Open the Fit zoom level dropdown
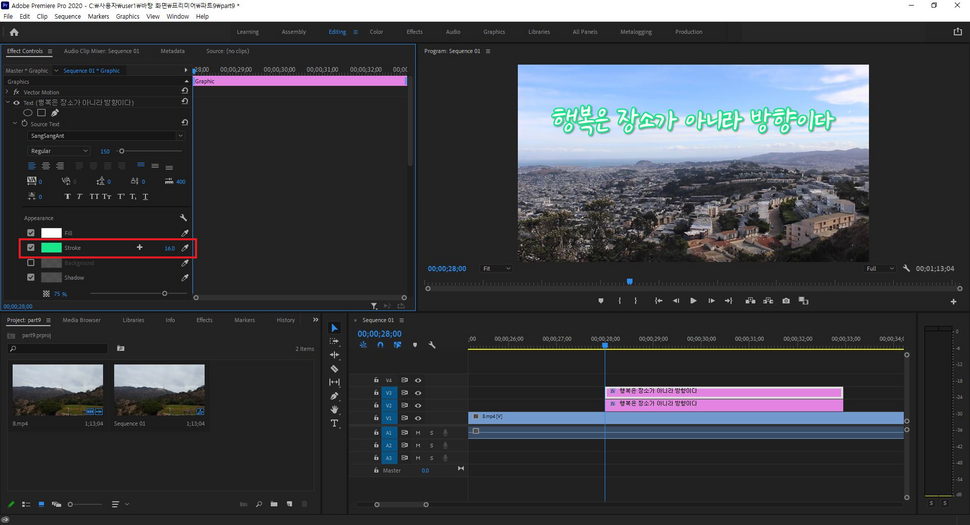Image resolution: width=970 pixels, height=525 pixels. (x=496, y=268)
